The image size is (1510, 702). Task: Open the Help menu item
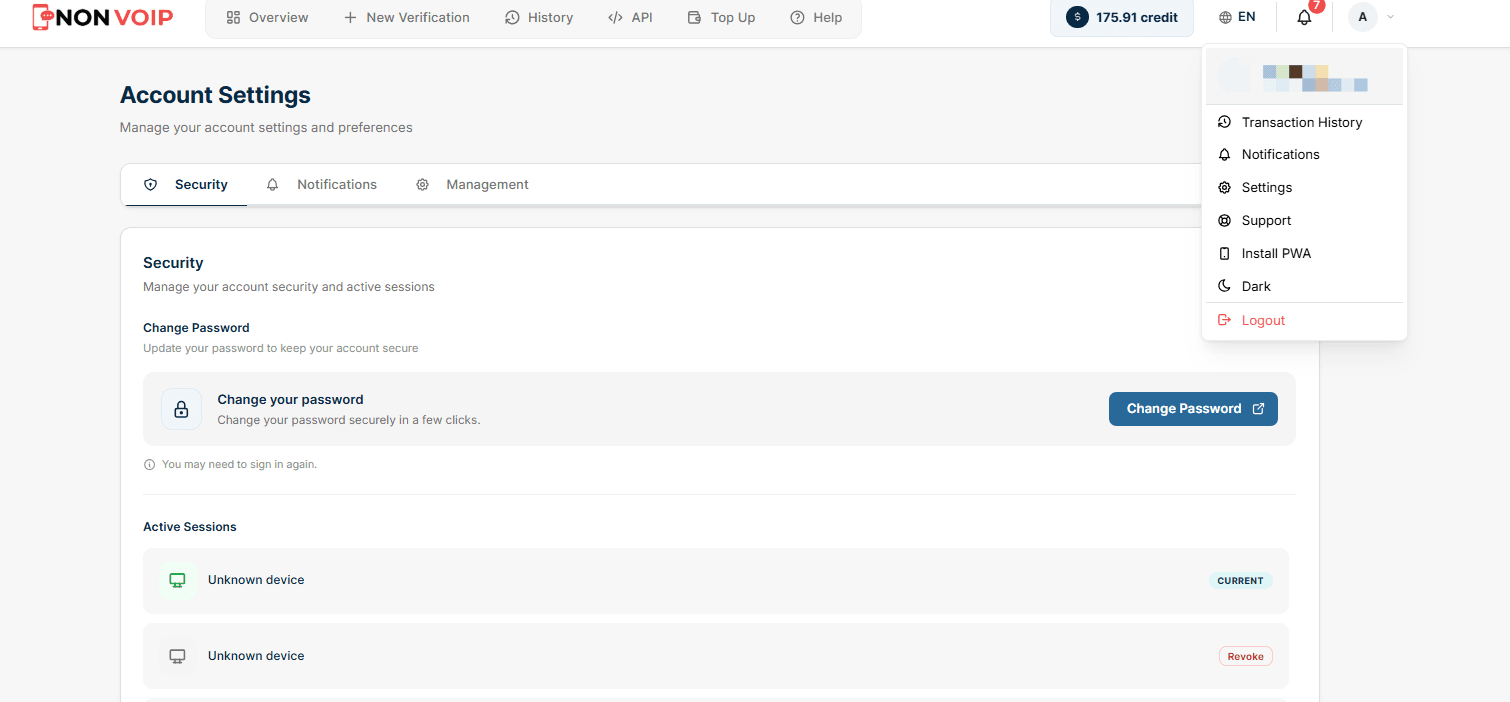816,18
